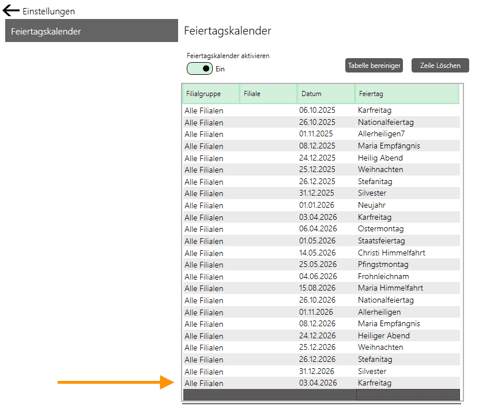479x416 pixels.
Task: Select the empty dark row below the table
Action: point(321,395)
